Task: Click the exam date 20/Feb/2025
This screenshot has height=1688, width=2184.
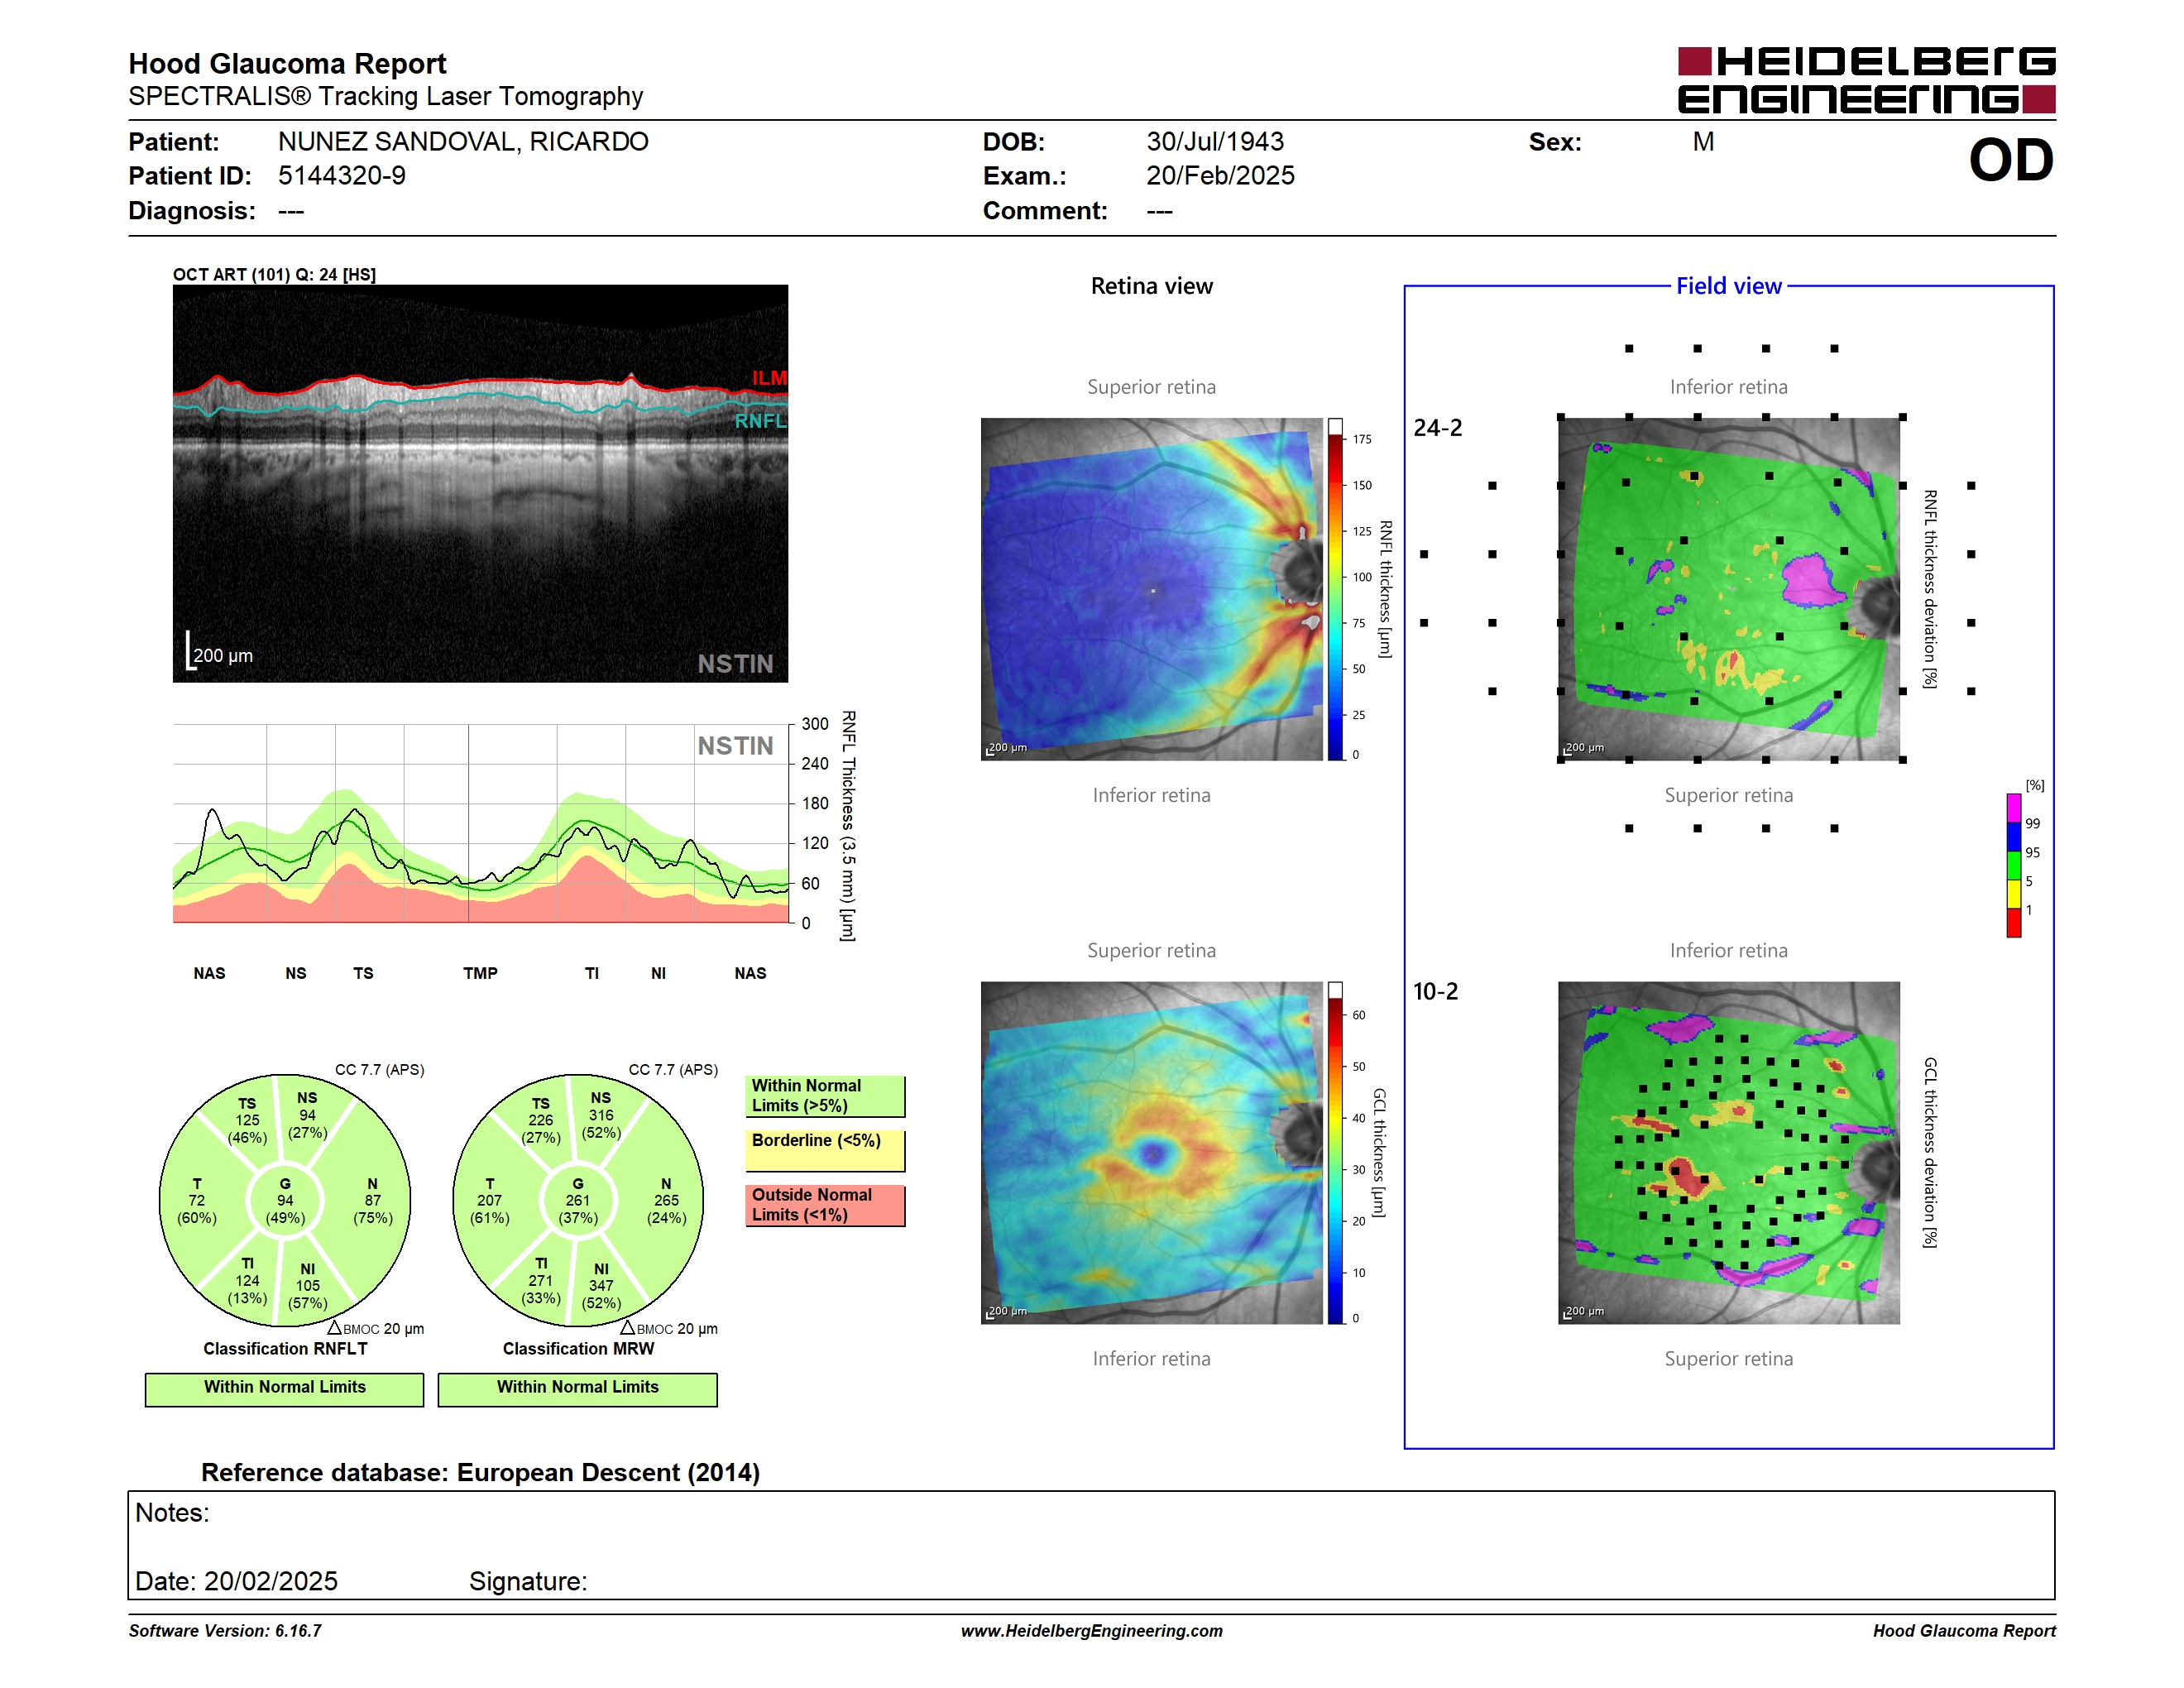Action: (1220, 176)
